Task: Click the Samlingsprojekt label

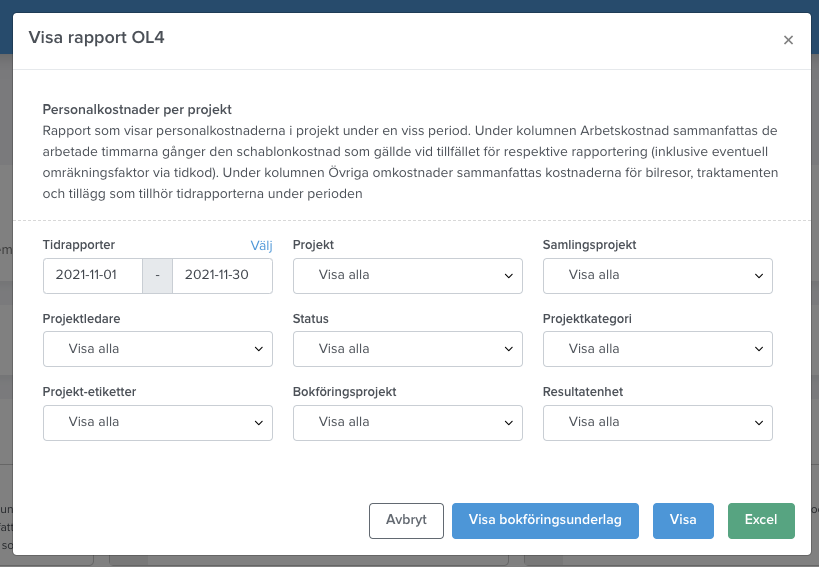Action: click(590, 245)
